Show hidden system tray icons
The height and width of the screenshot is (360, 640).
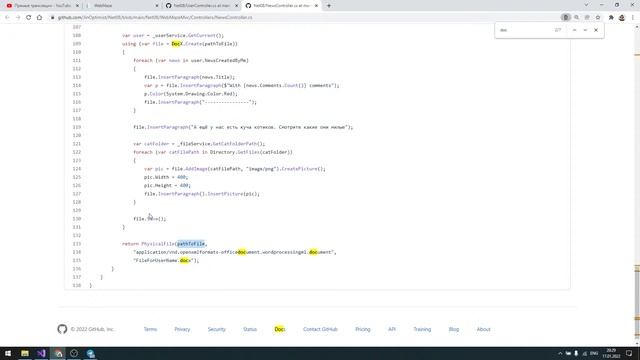tap(560, 353)
